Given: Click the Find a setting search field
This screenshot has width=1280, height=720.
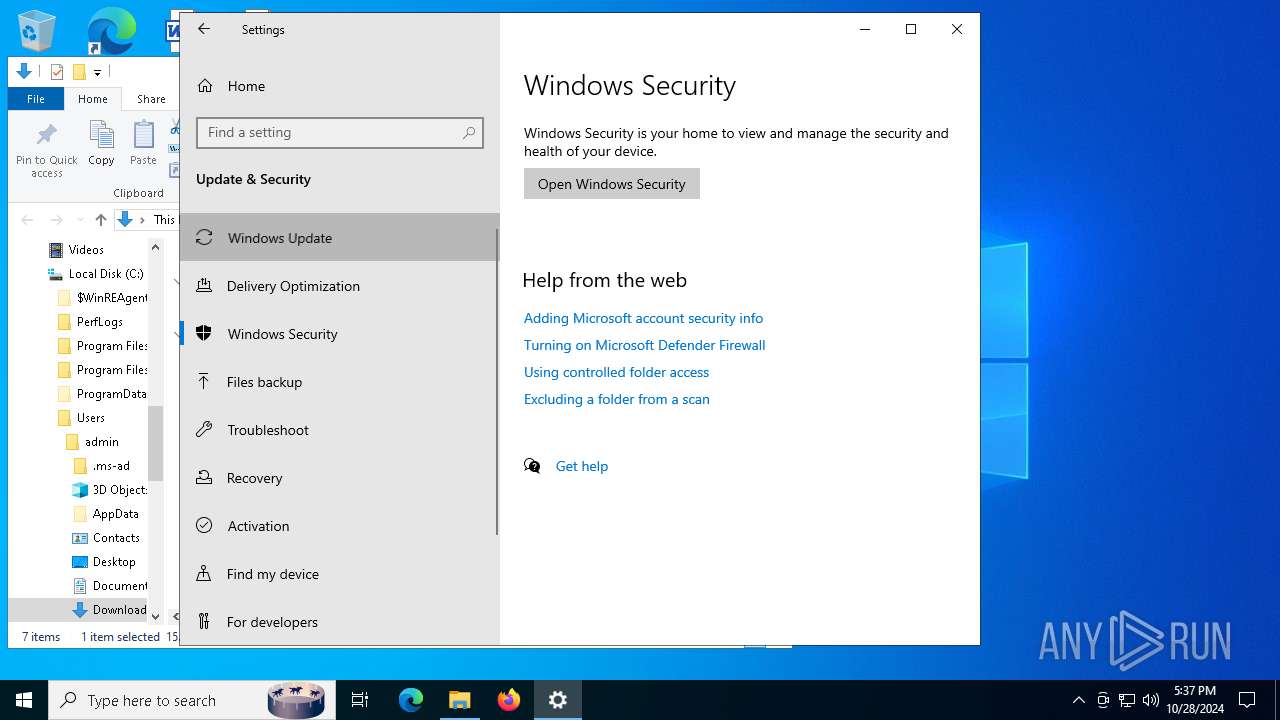Looking at the screenshot, I should (340, 132).
